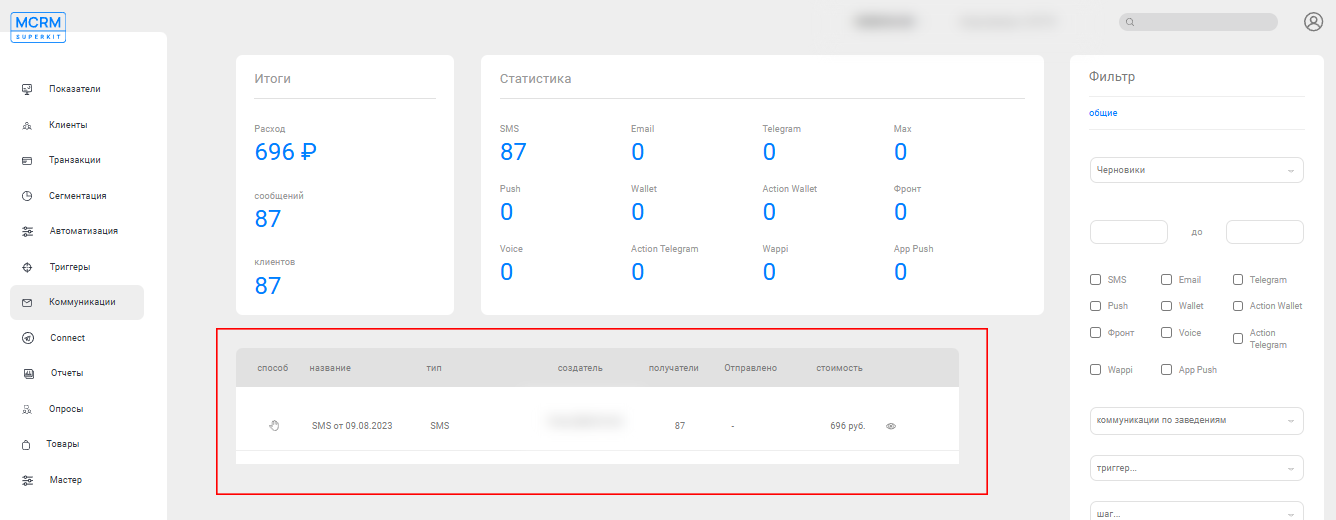1336x520 pixels.
Task: Click the Connect telegram icon
Action: point(28,338)
